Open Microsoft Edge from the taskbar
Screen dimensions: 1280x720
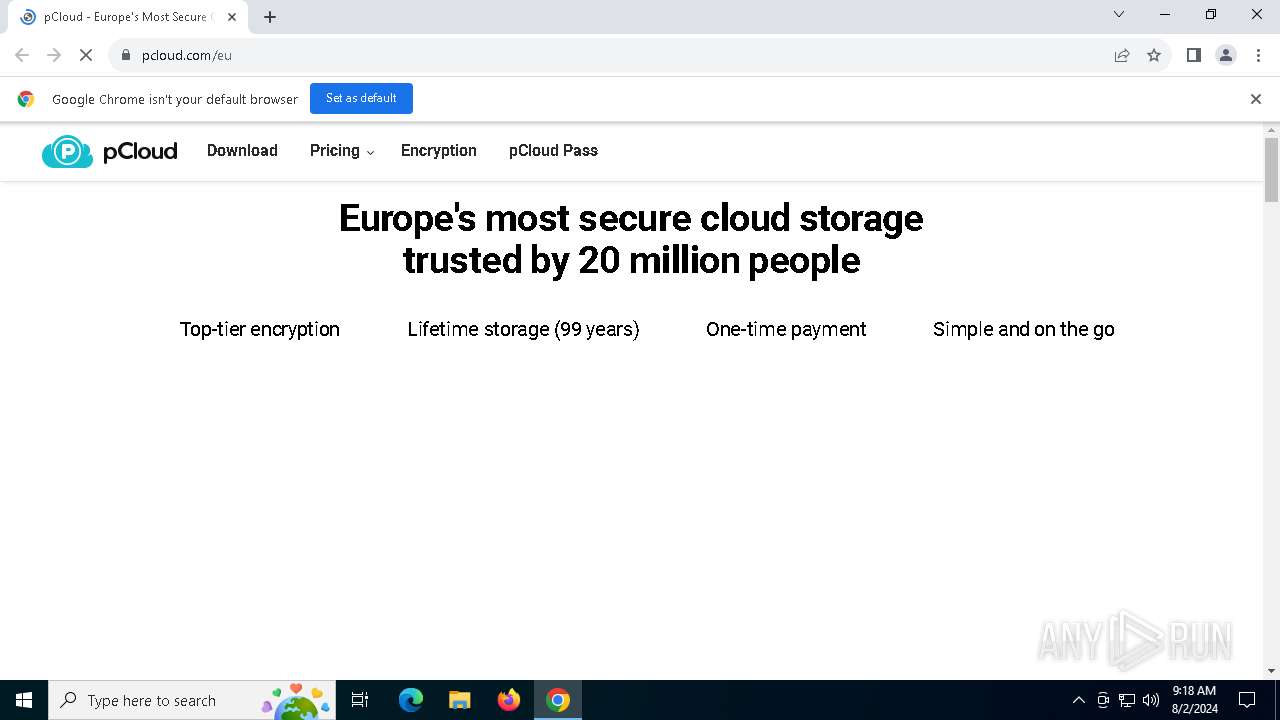(x=411, y=700)
